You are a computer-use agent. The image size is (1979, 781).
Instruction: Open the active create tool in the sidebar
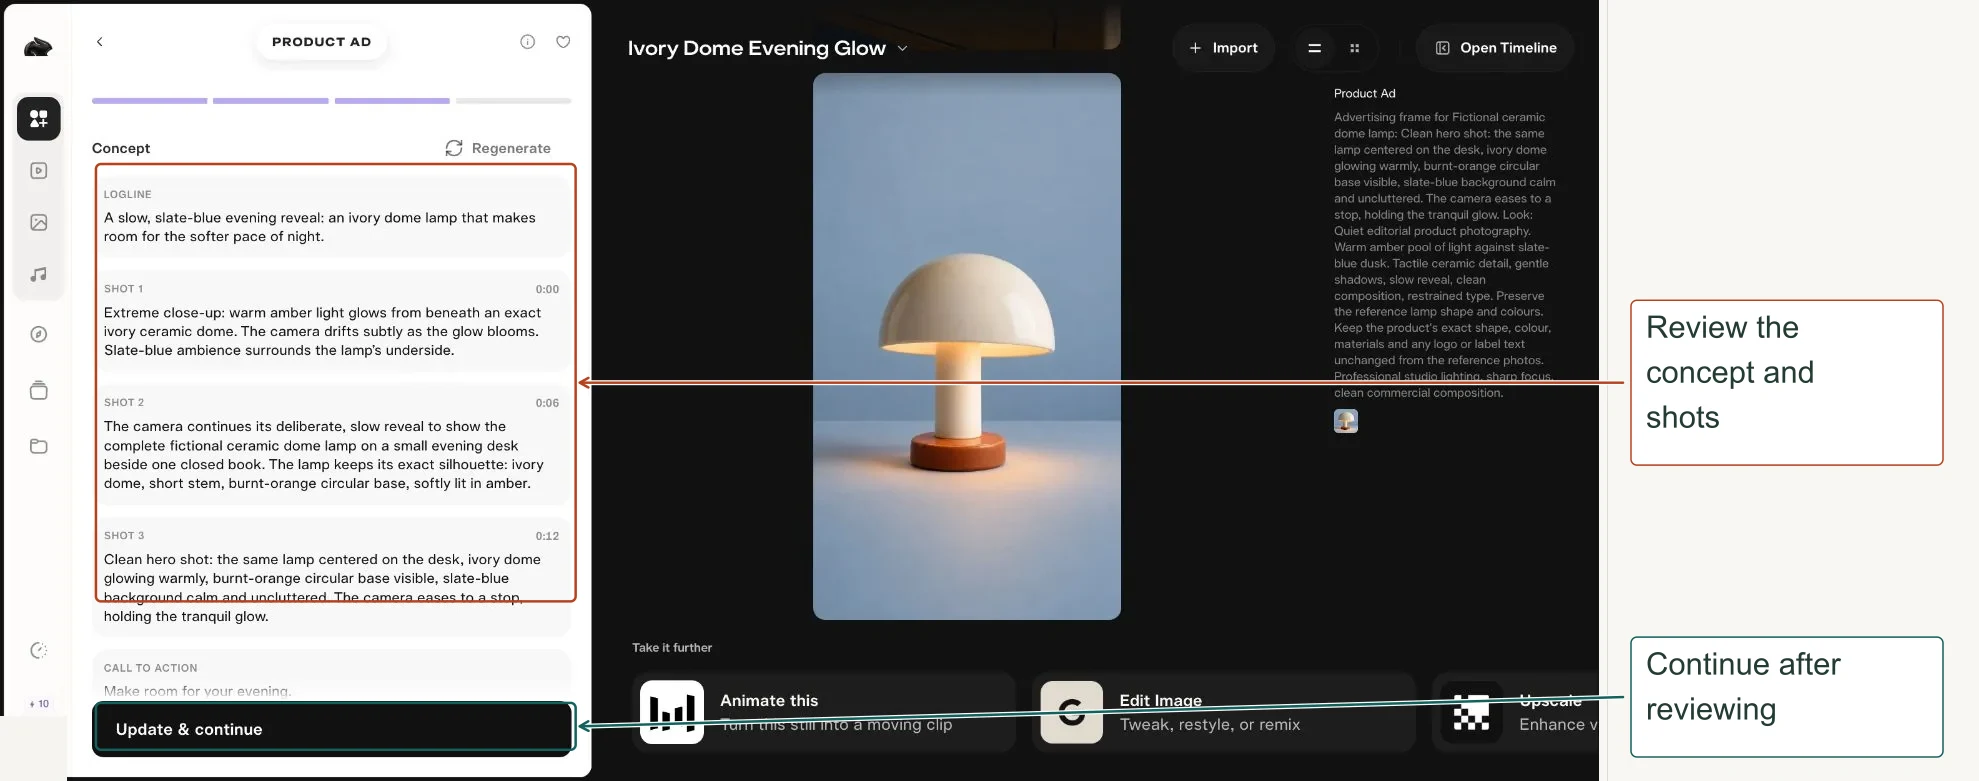pos(39,119)
